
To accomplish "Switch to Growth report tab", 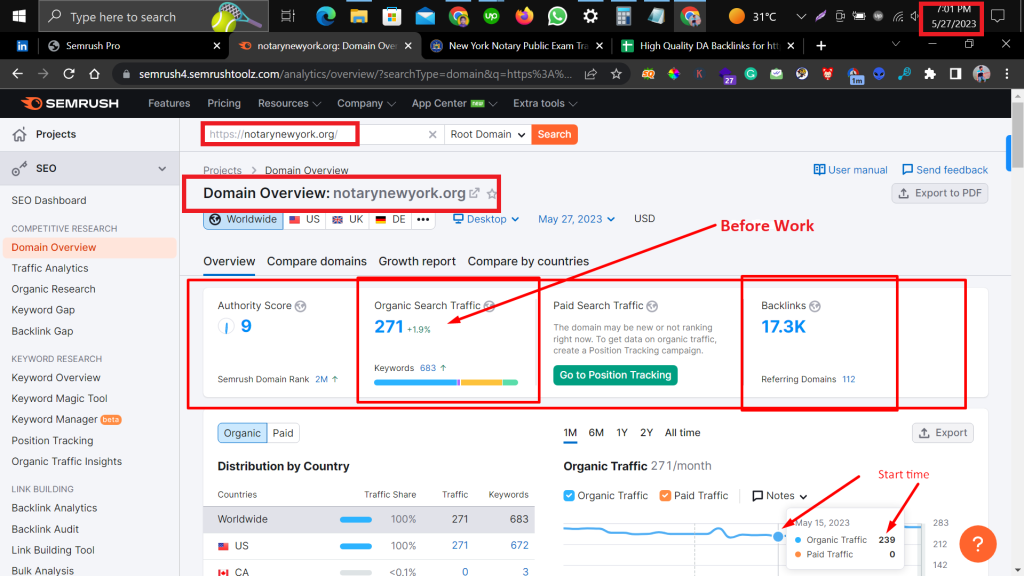I will pyautogui.click(x=417, y=261).
